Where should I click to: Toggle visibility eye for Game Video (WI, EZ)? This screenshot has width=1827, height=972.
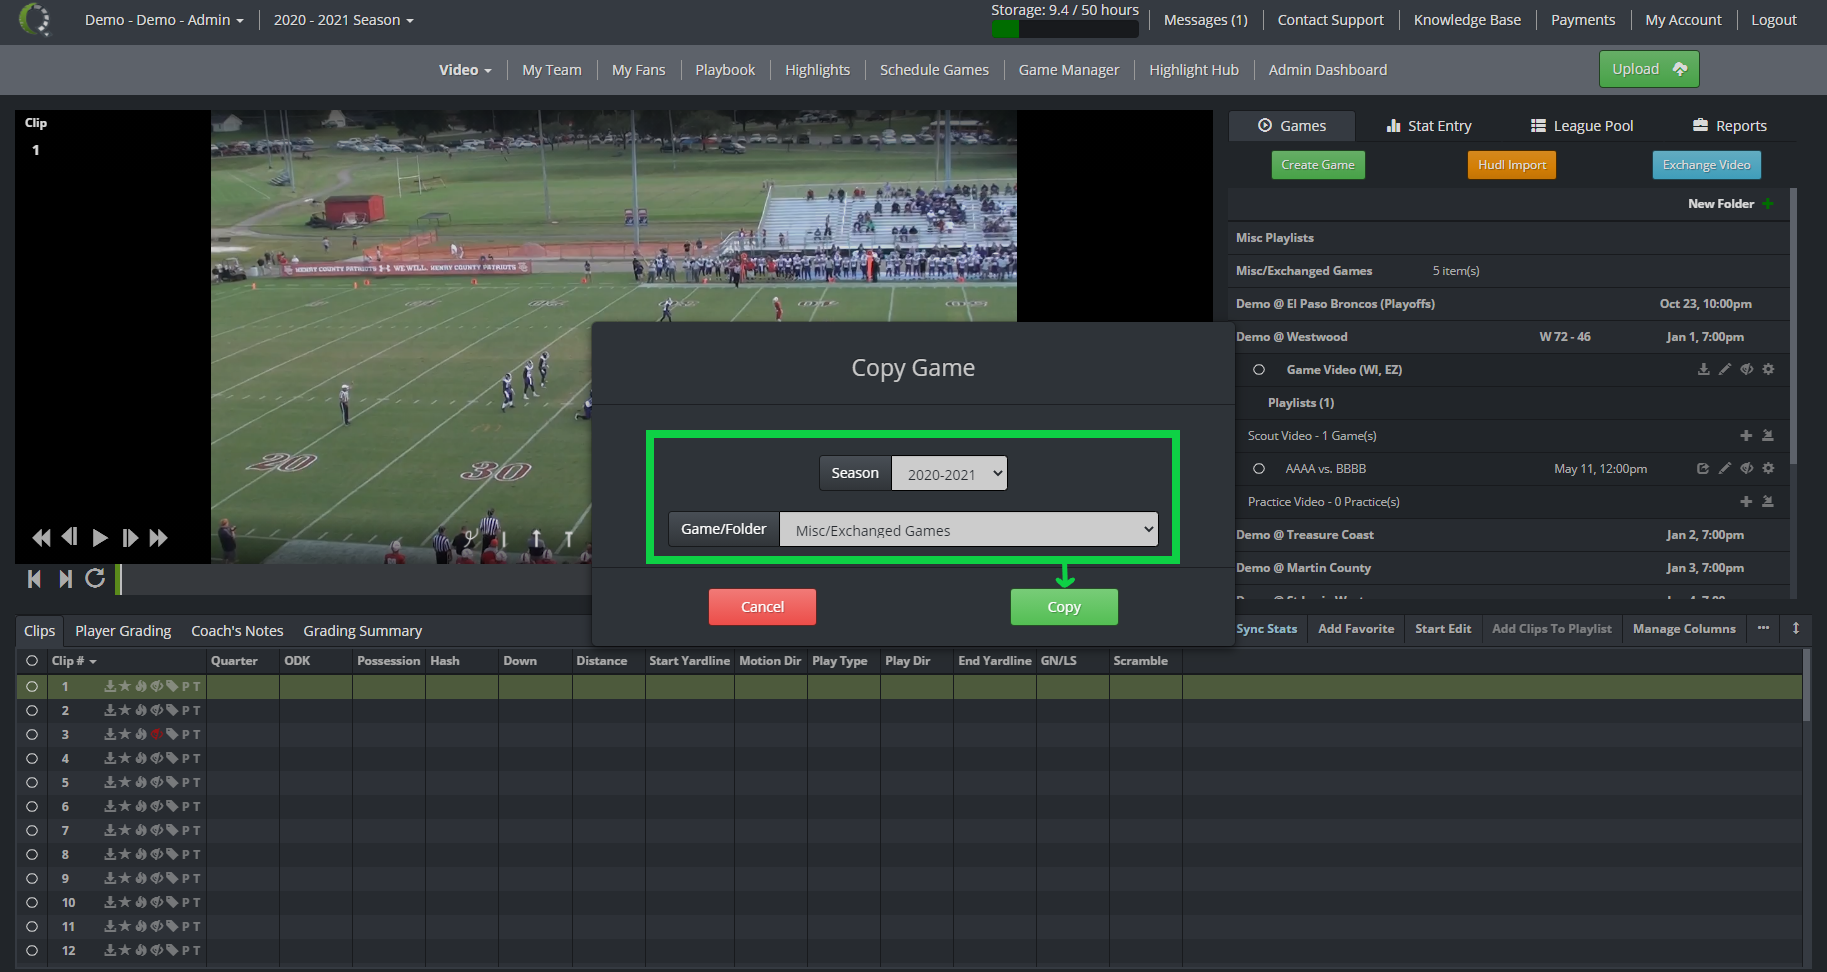(x=1746, y=369)
